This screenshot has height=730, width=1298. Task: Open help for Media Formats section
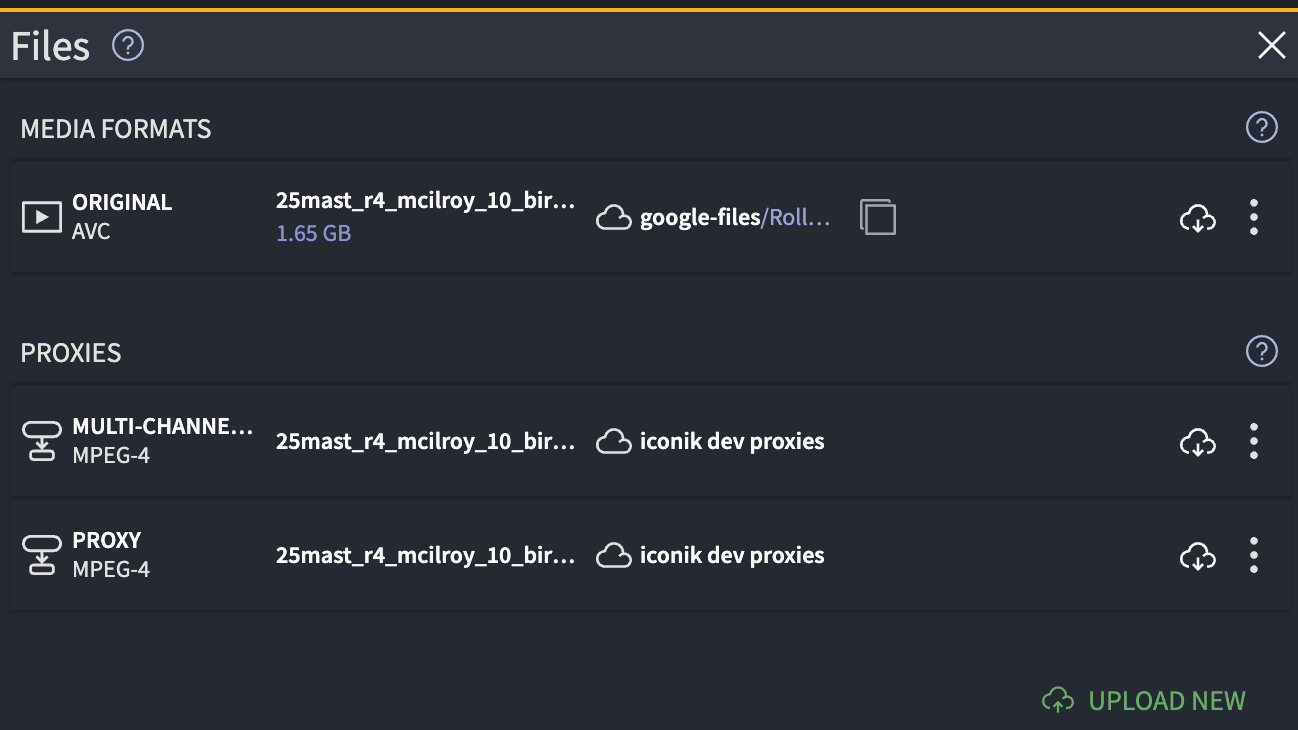point(1261,127)
